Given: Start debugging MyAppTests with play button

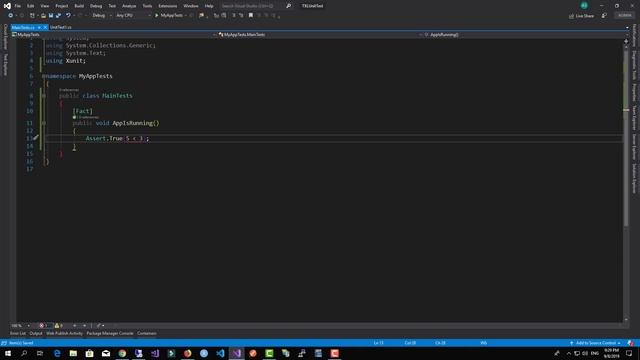Looking at the screenshot, I should coord(169,16).
